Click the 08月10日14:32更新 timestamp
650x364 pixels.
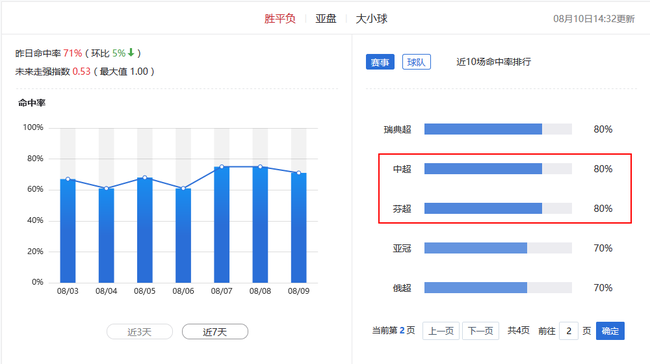(594, 19)
